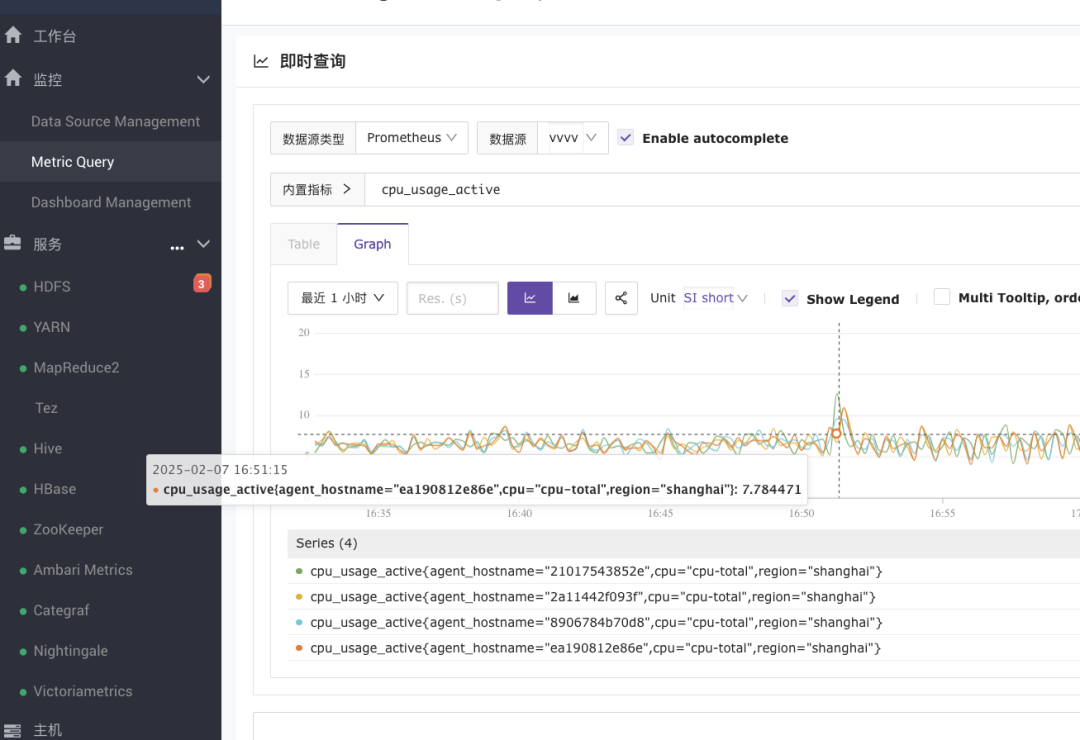Viewport: 1080px width, 740px height.
Task: Switch to line chart mode
Action: [530, 298]
